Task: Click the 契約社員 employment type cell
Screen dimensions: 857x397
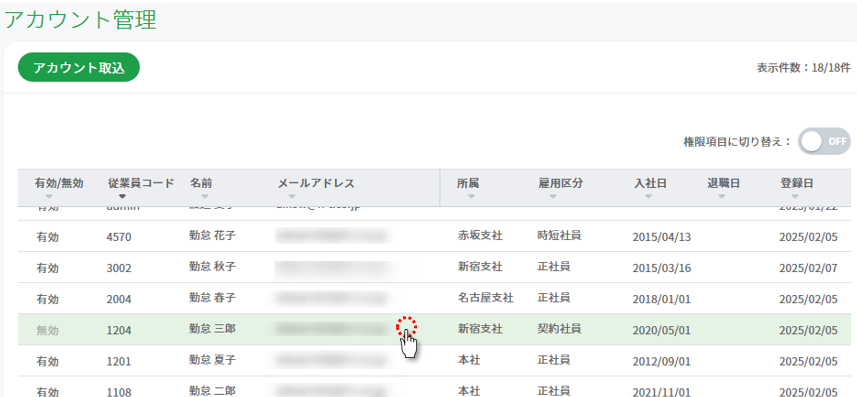Action: point(559,329)
